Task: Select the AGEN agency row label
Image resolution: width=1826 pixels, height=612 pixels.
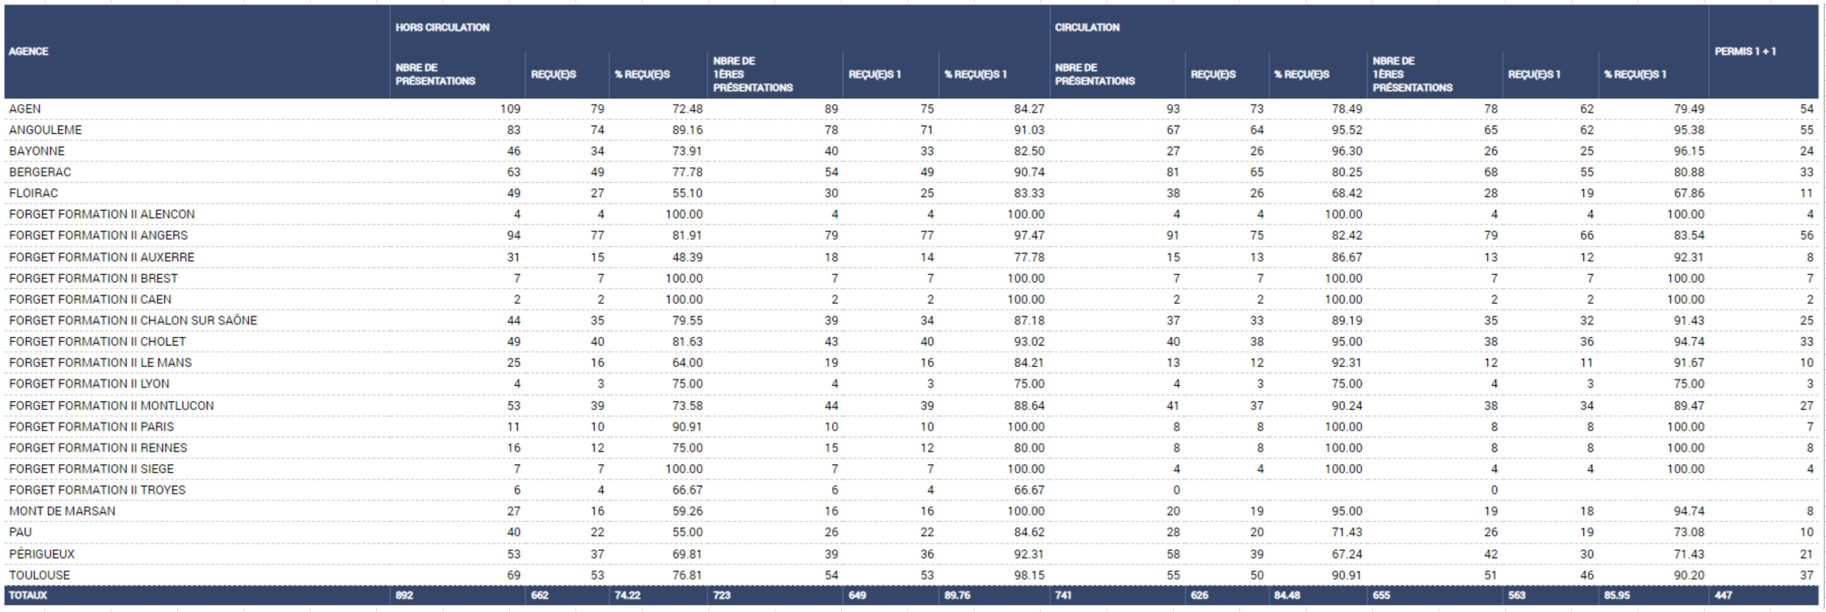Action: [25, 109]
